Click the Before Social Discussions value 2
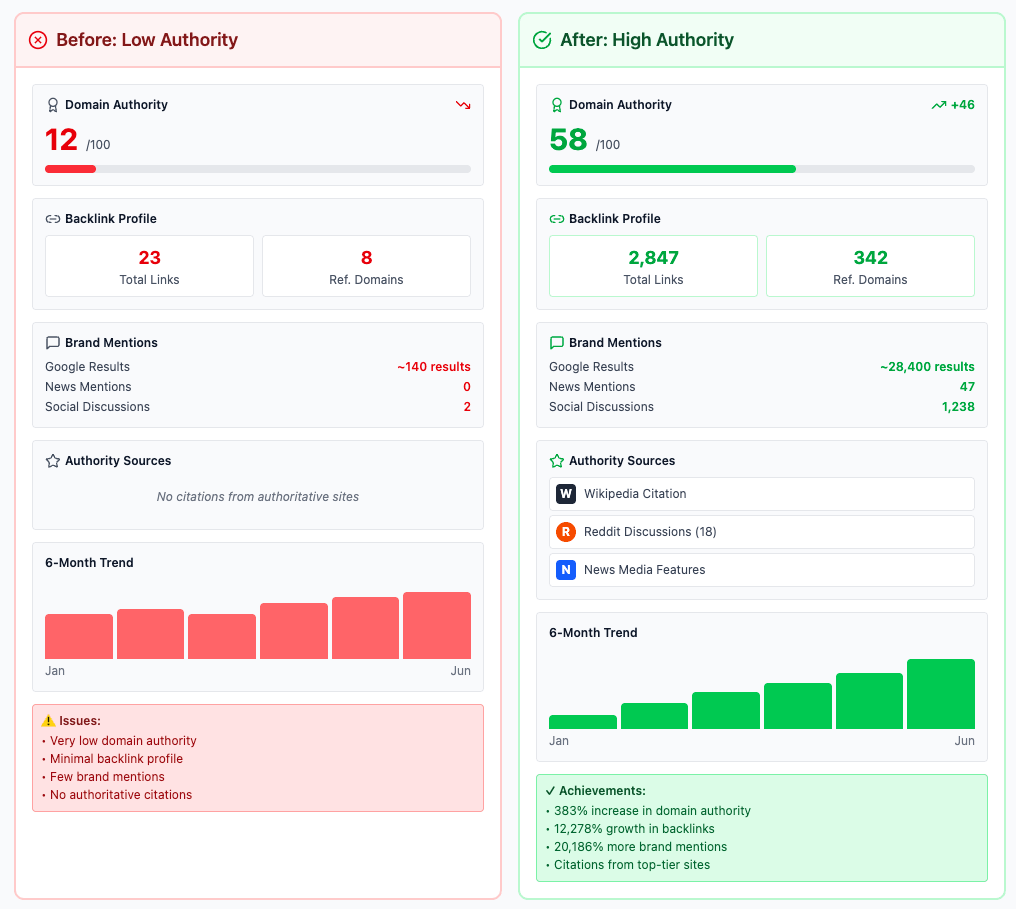This screenshot has height=909, width=1016. pyautogui.click(x=467, y=407)
